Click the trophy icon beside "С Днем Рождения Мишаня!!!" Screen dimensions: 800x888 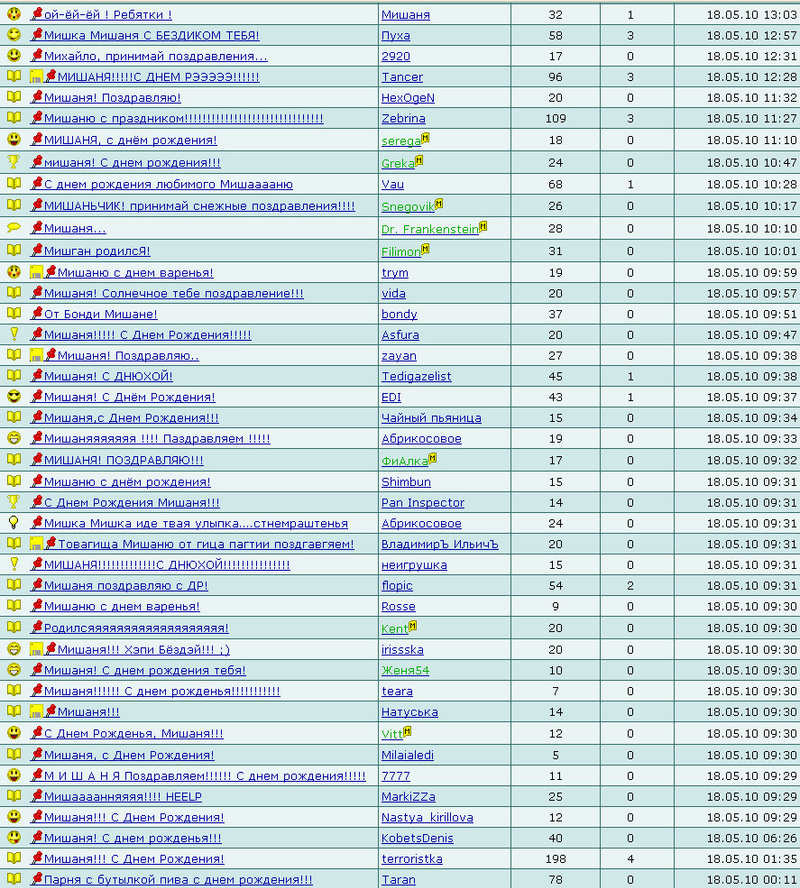14,502
